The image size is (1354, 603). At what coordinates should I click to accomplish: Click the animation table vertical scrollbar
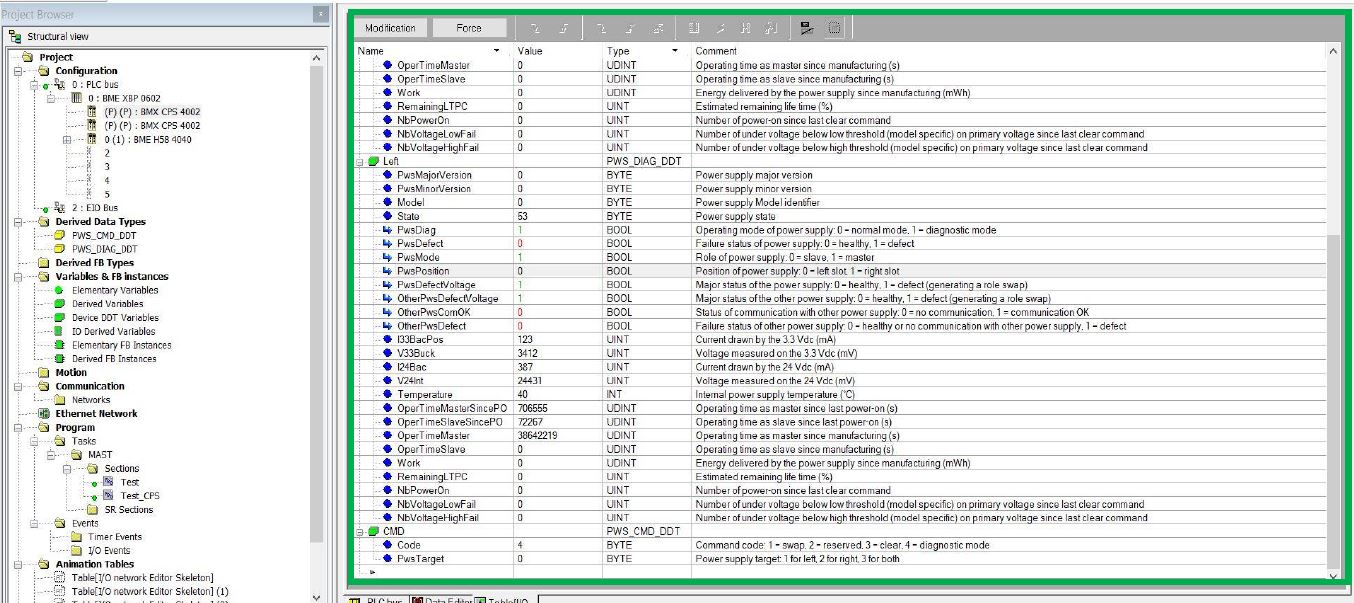1333,312
